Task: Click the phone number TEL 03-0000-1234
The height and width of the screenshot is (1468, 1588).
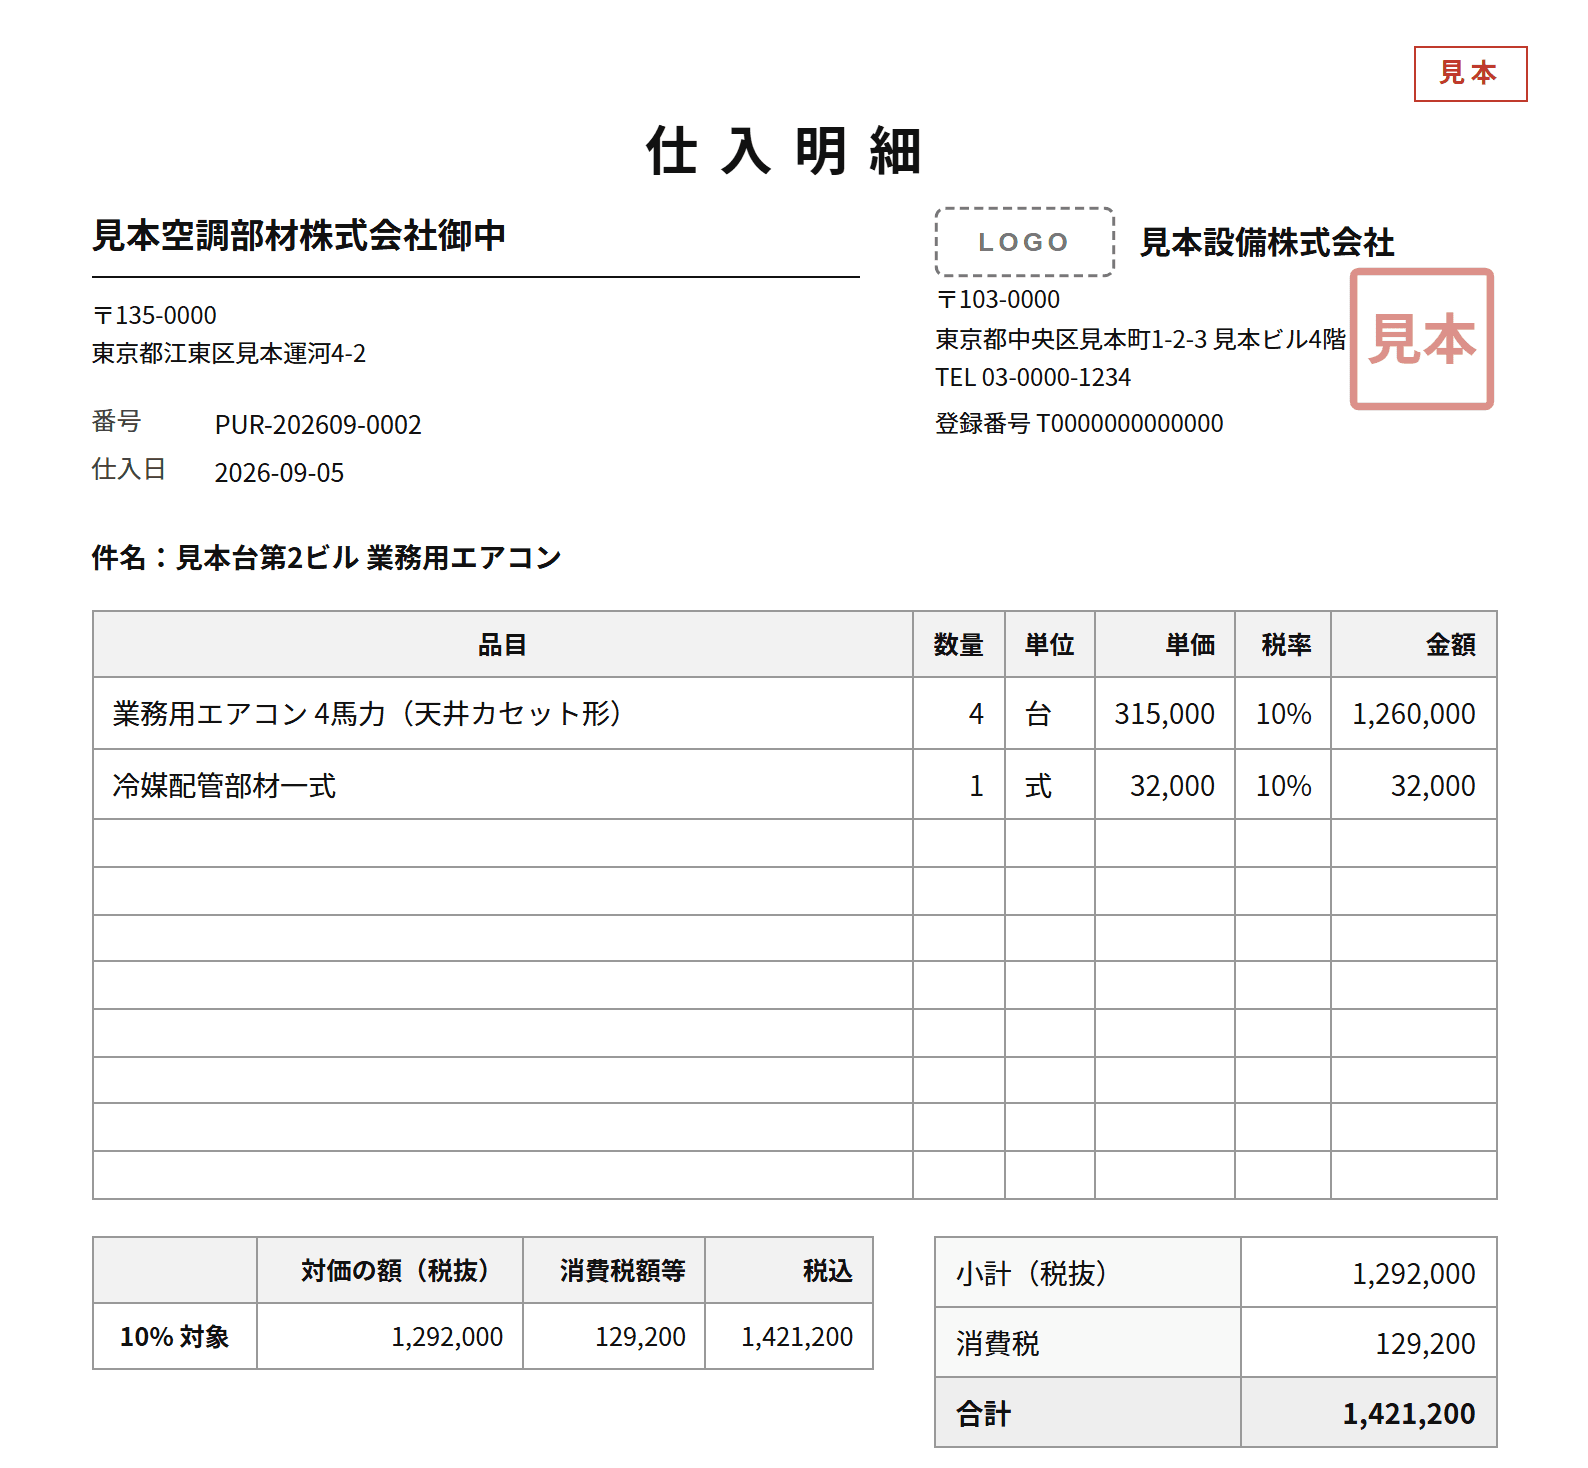Action: pyautogui.click(x=1033, y=377)
